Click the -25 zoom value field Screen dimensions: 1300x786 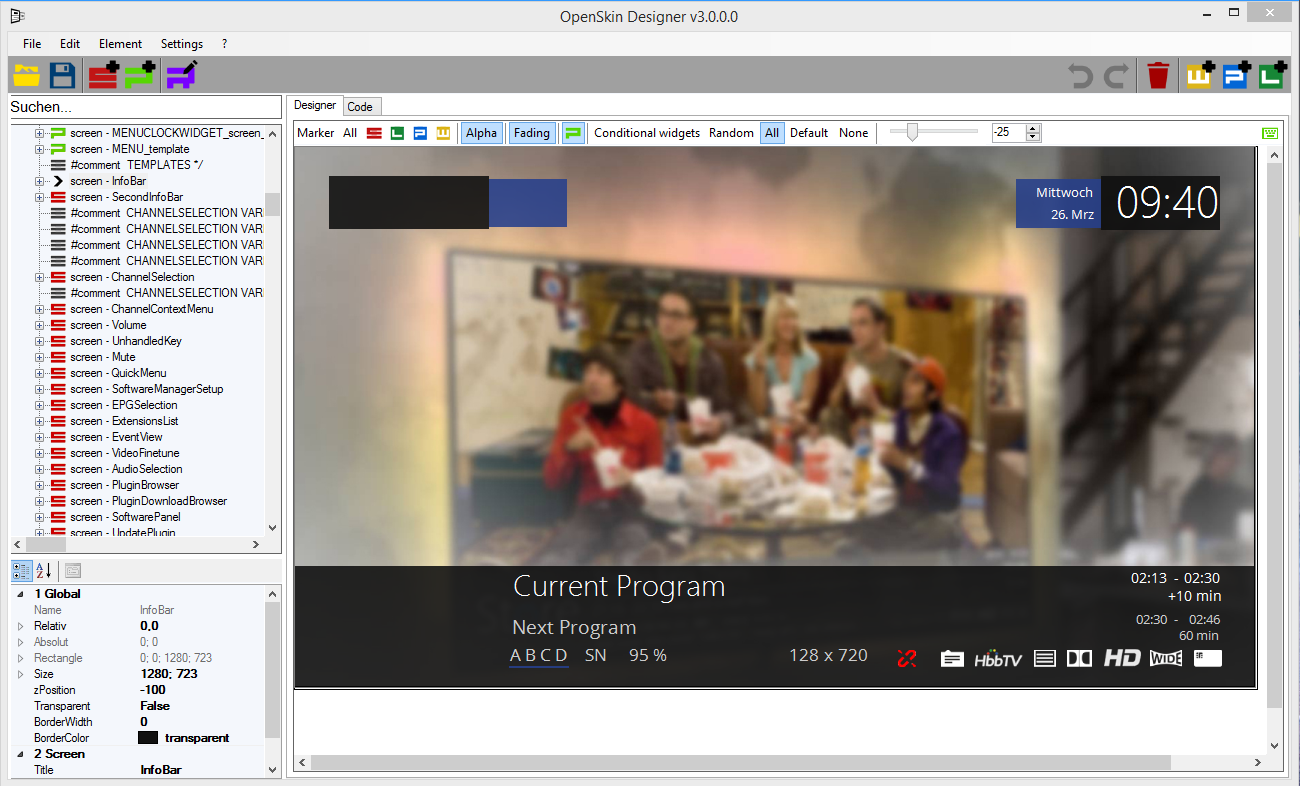pos(1009,132)
